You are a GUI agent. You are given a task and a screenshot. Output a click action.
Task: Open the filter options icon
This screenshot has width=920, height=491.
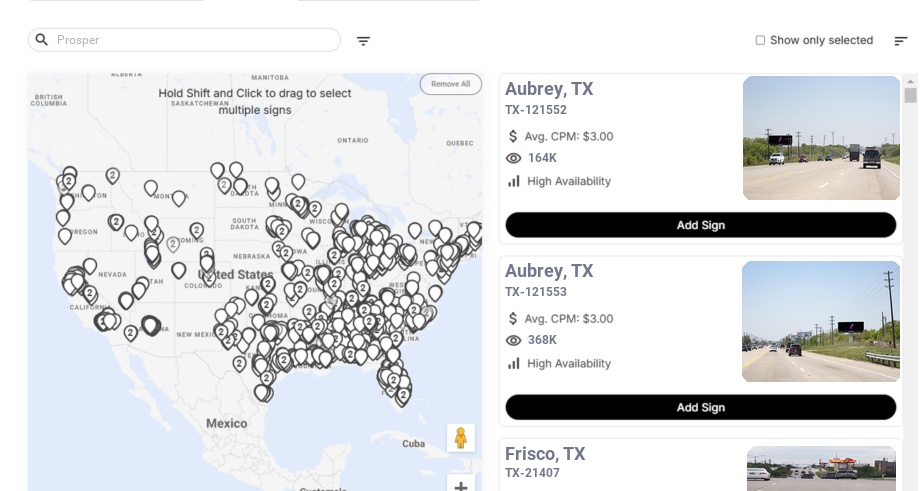coord(363,41)
